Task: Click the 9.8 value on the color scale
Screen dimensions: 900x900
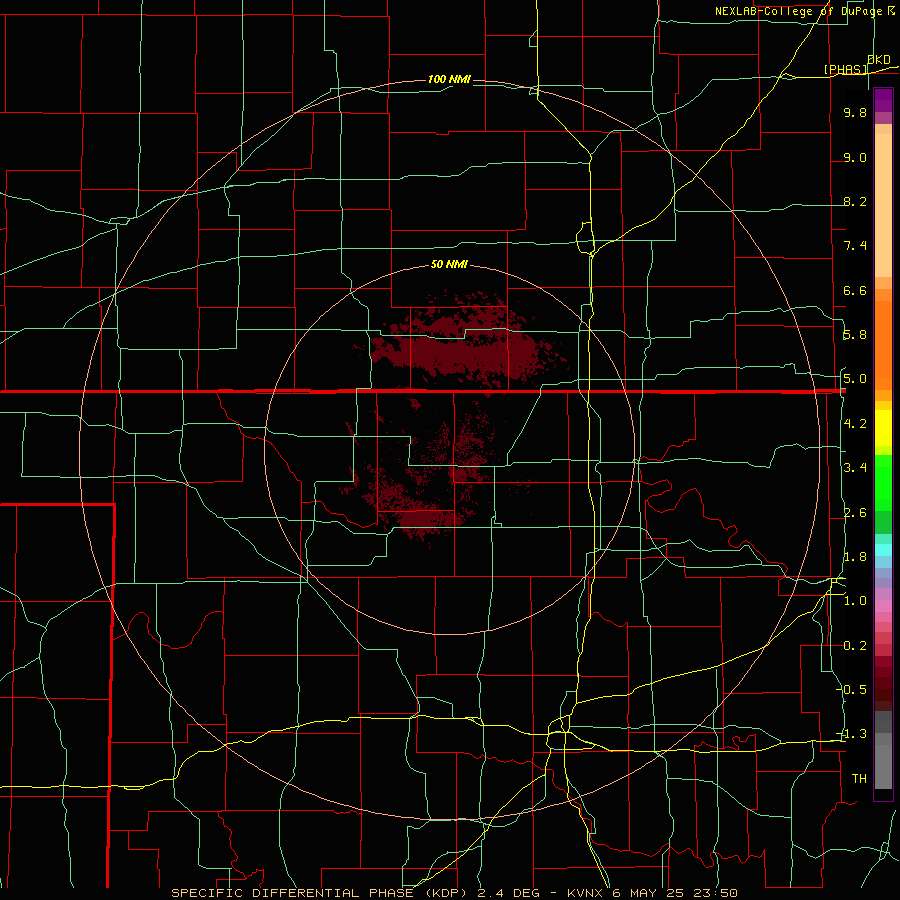Action: coord(855,112)
